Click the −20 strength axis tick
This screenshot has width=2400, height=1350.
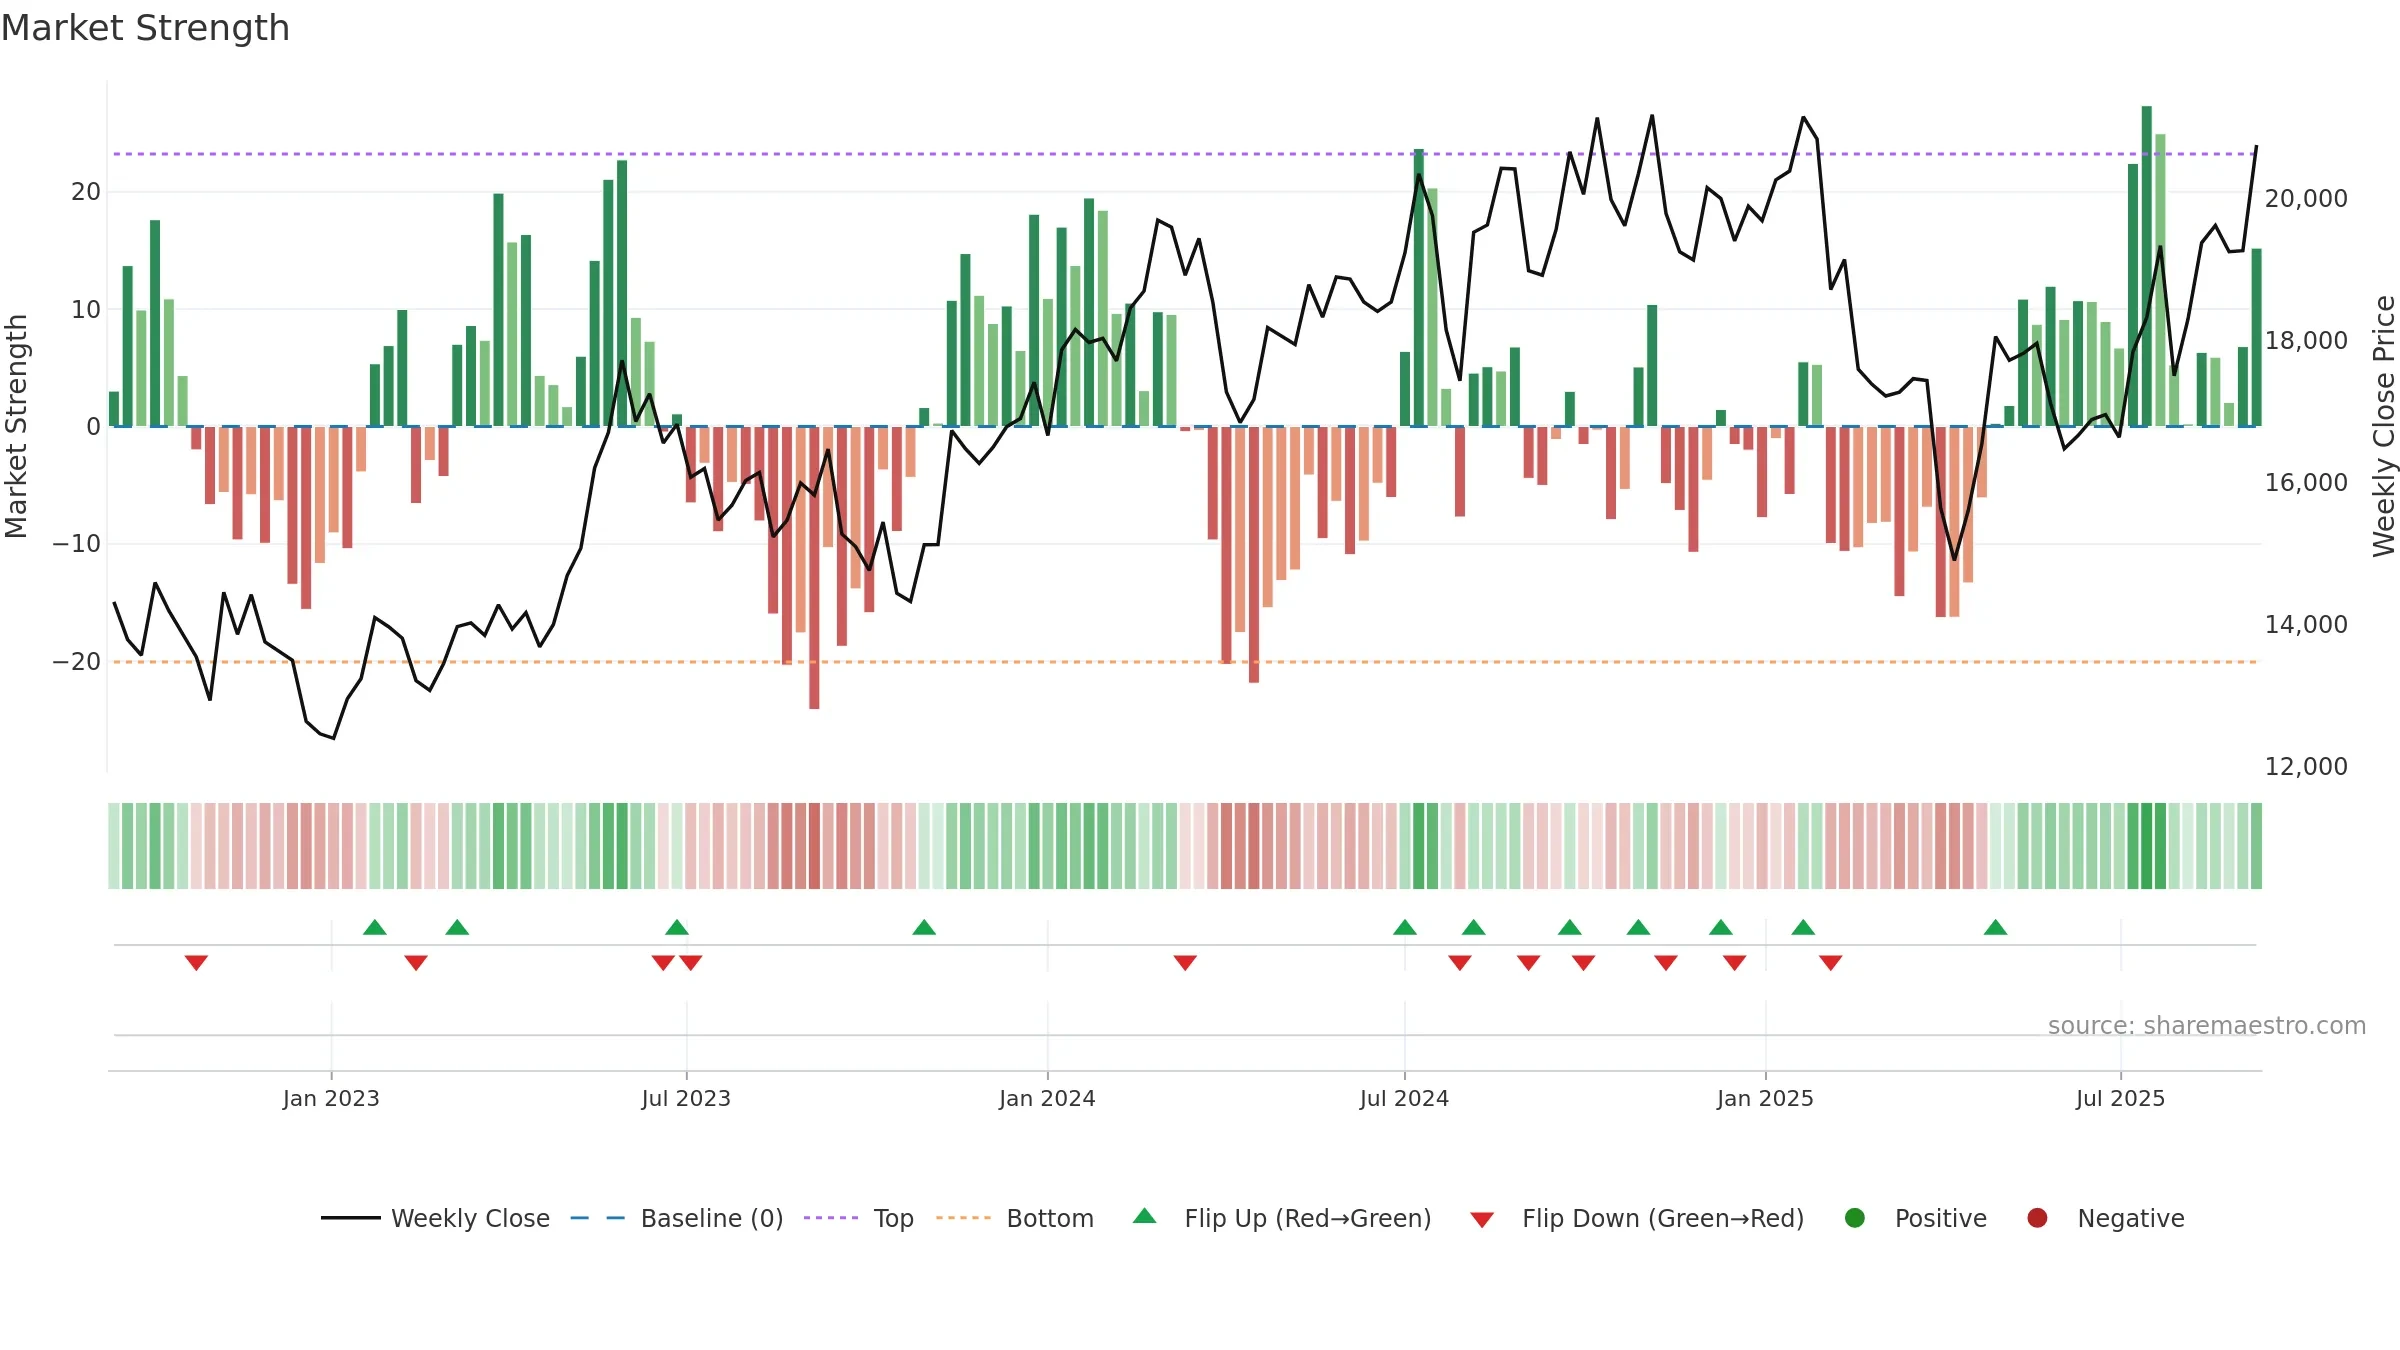point(77,662)
